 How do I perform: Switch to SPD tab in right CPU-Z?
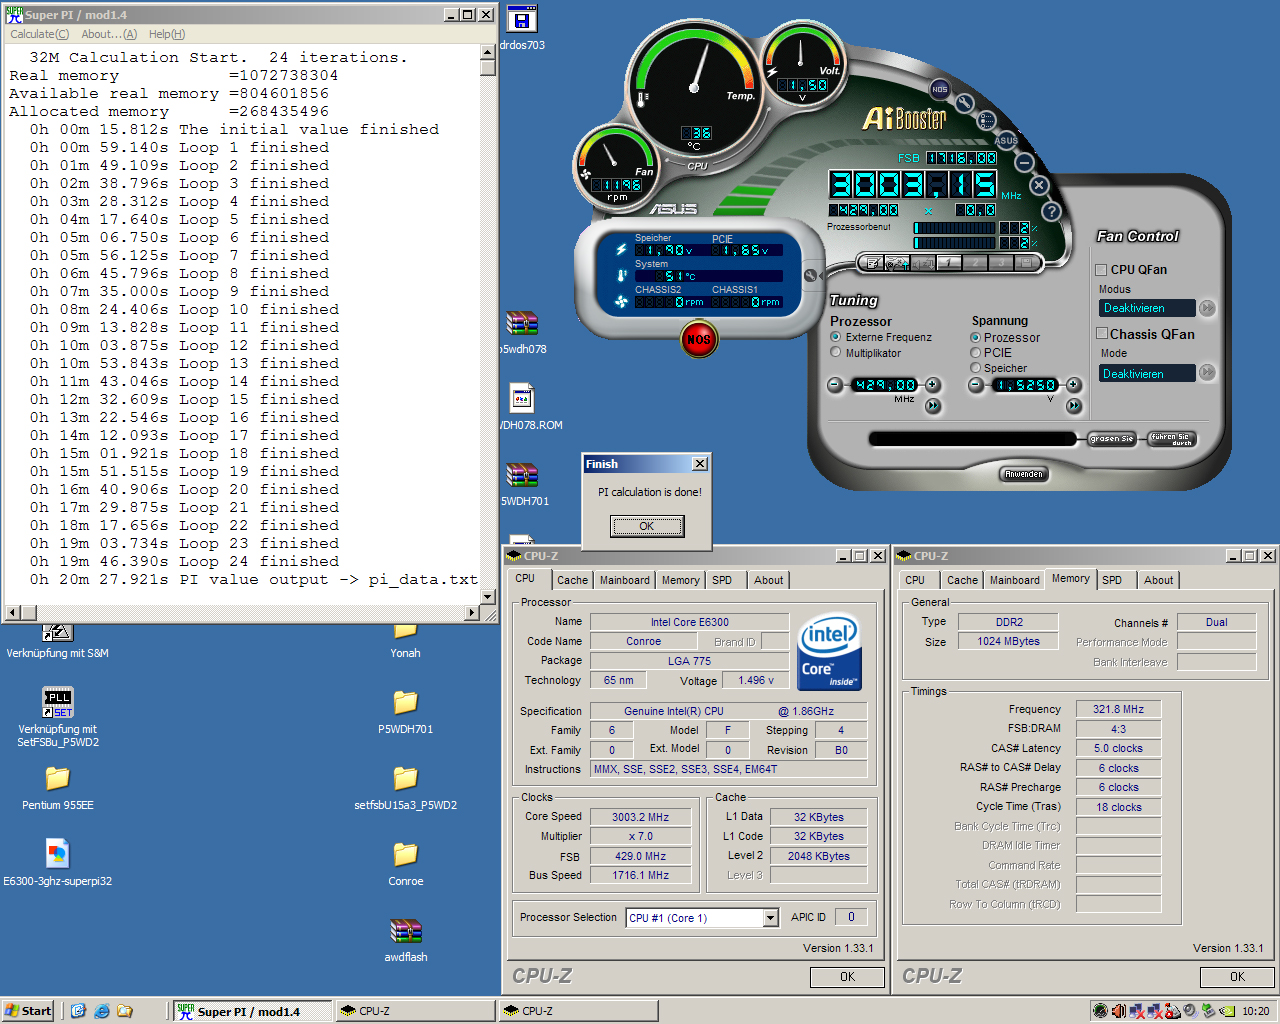(1112, 580)
